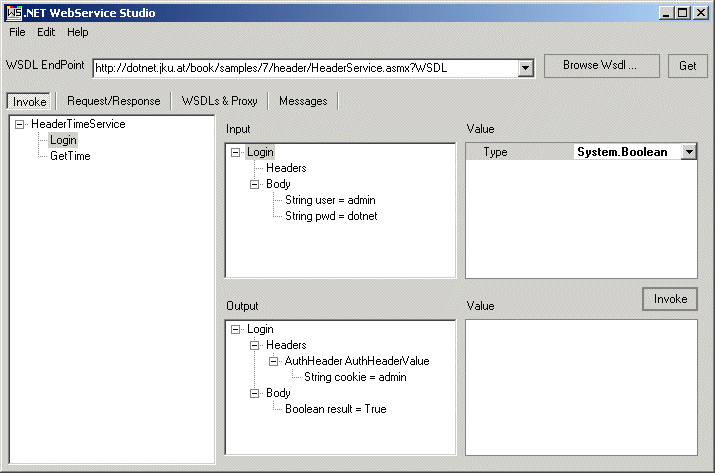Select the GetTime method
715x473 pixels.
coord(70,156)
